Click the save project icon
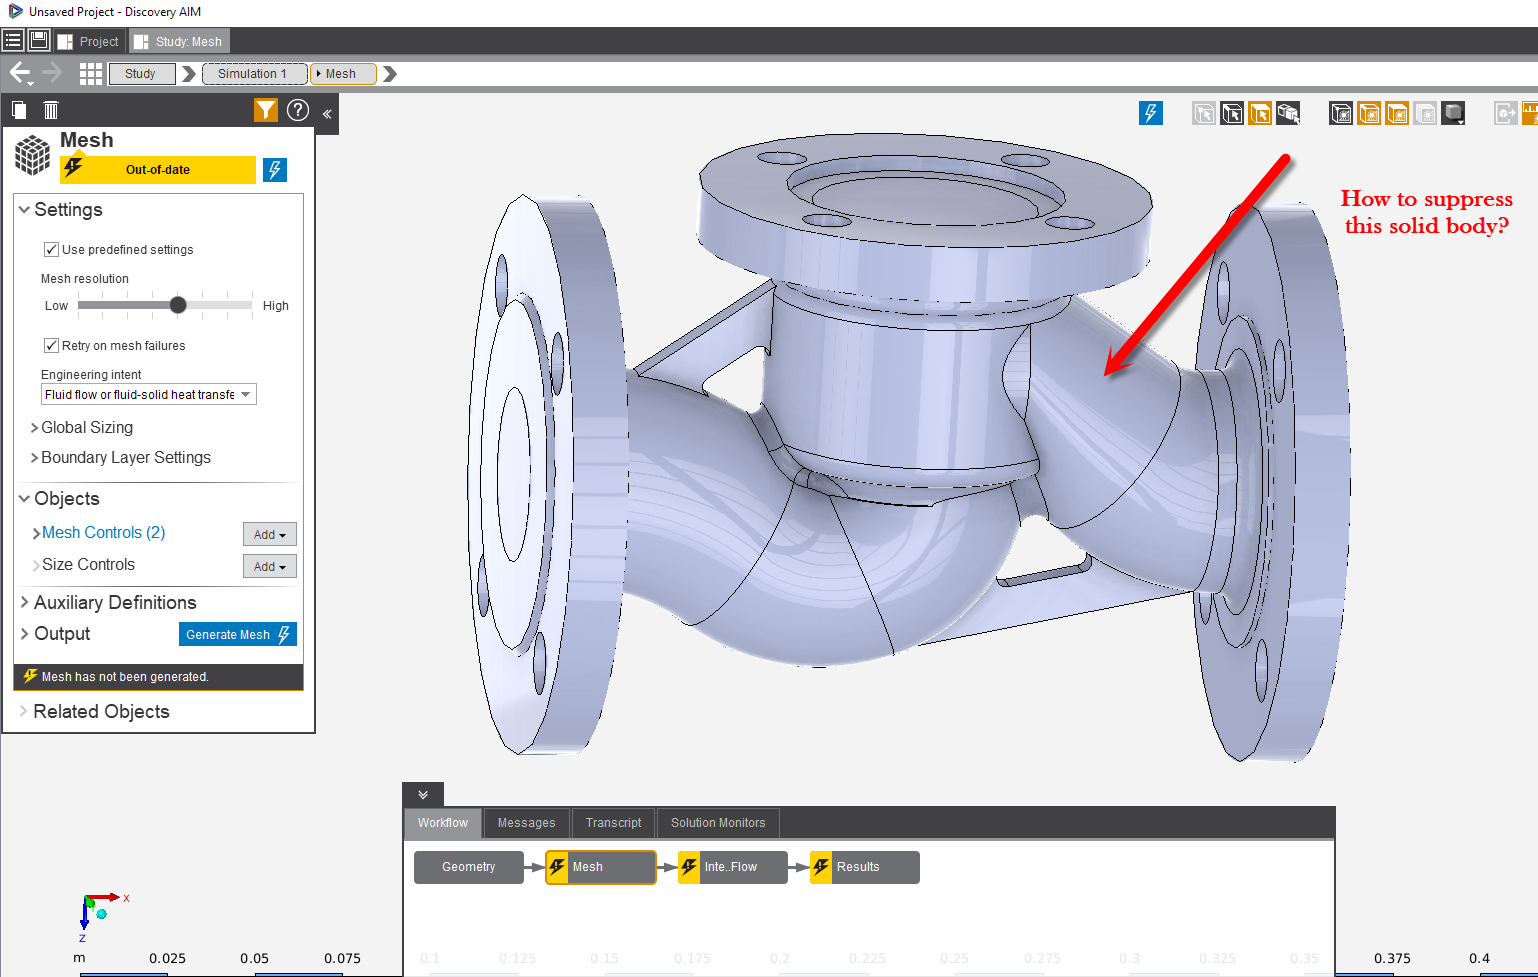The width and height of the screenshot is (1538, 977). [x=39, y=41]
